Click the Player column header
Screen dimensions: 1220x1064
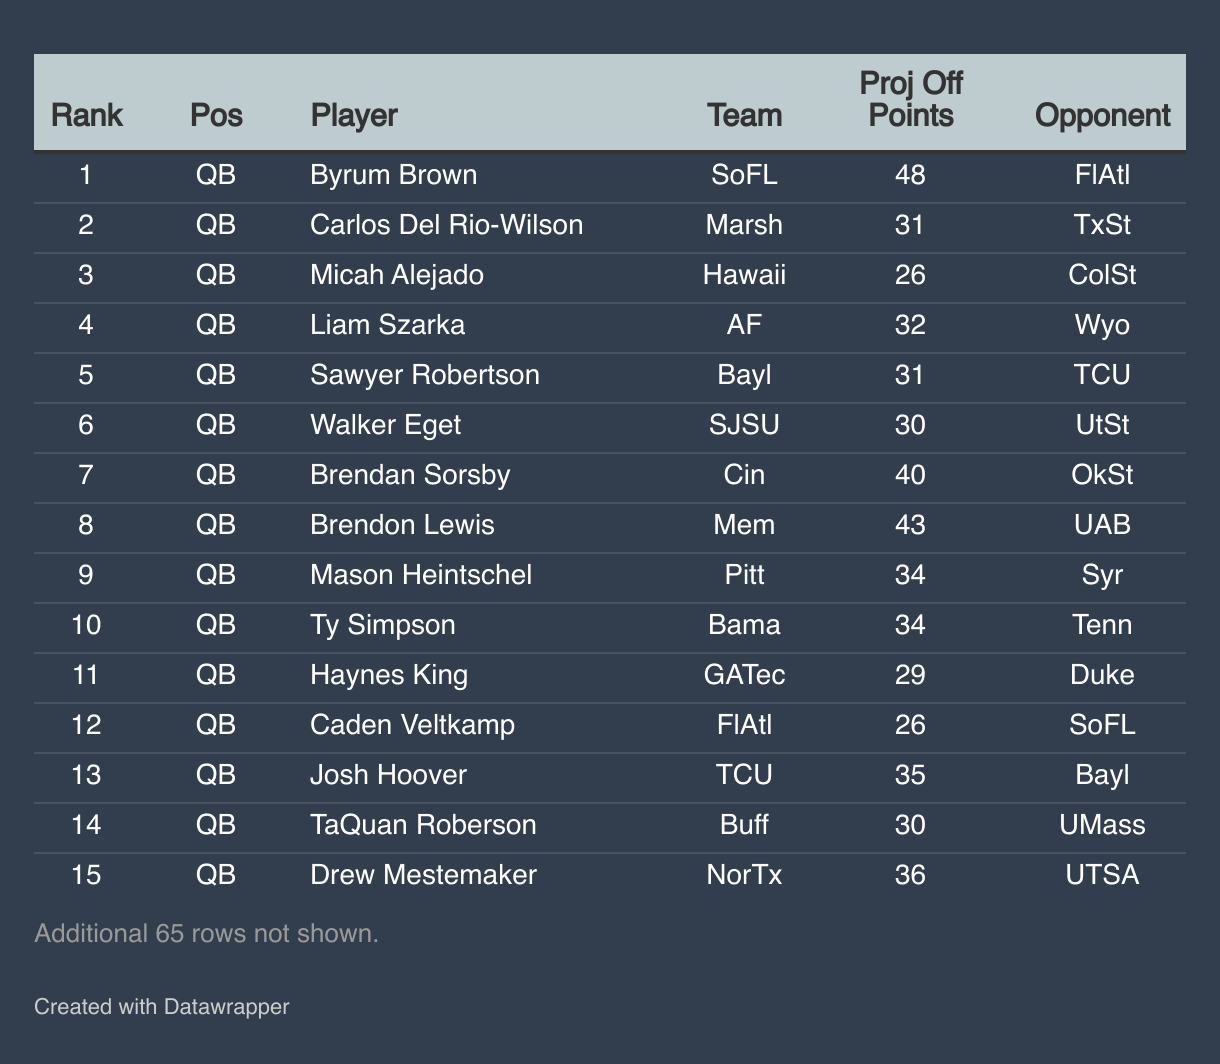pos(354,115)
